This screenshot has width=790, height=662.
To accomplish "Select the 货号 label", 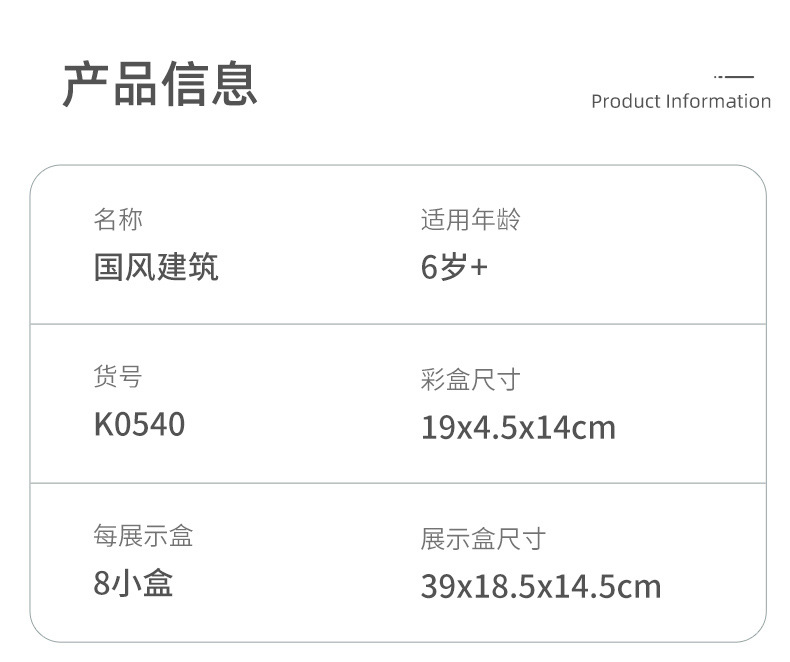I will [118, 377].
